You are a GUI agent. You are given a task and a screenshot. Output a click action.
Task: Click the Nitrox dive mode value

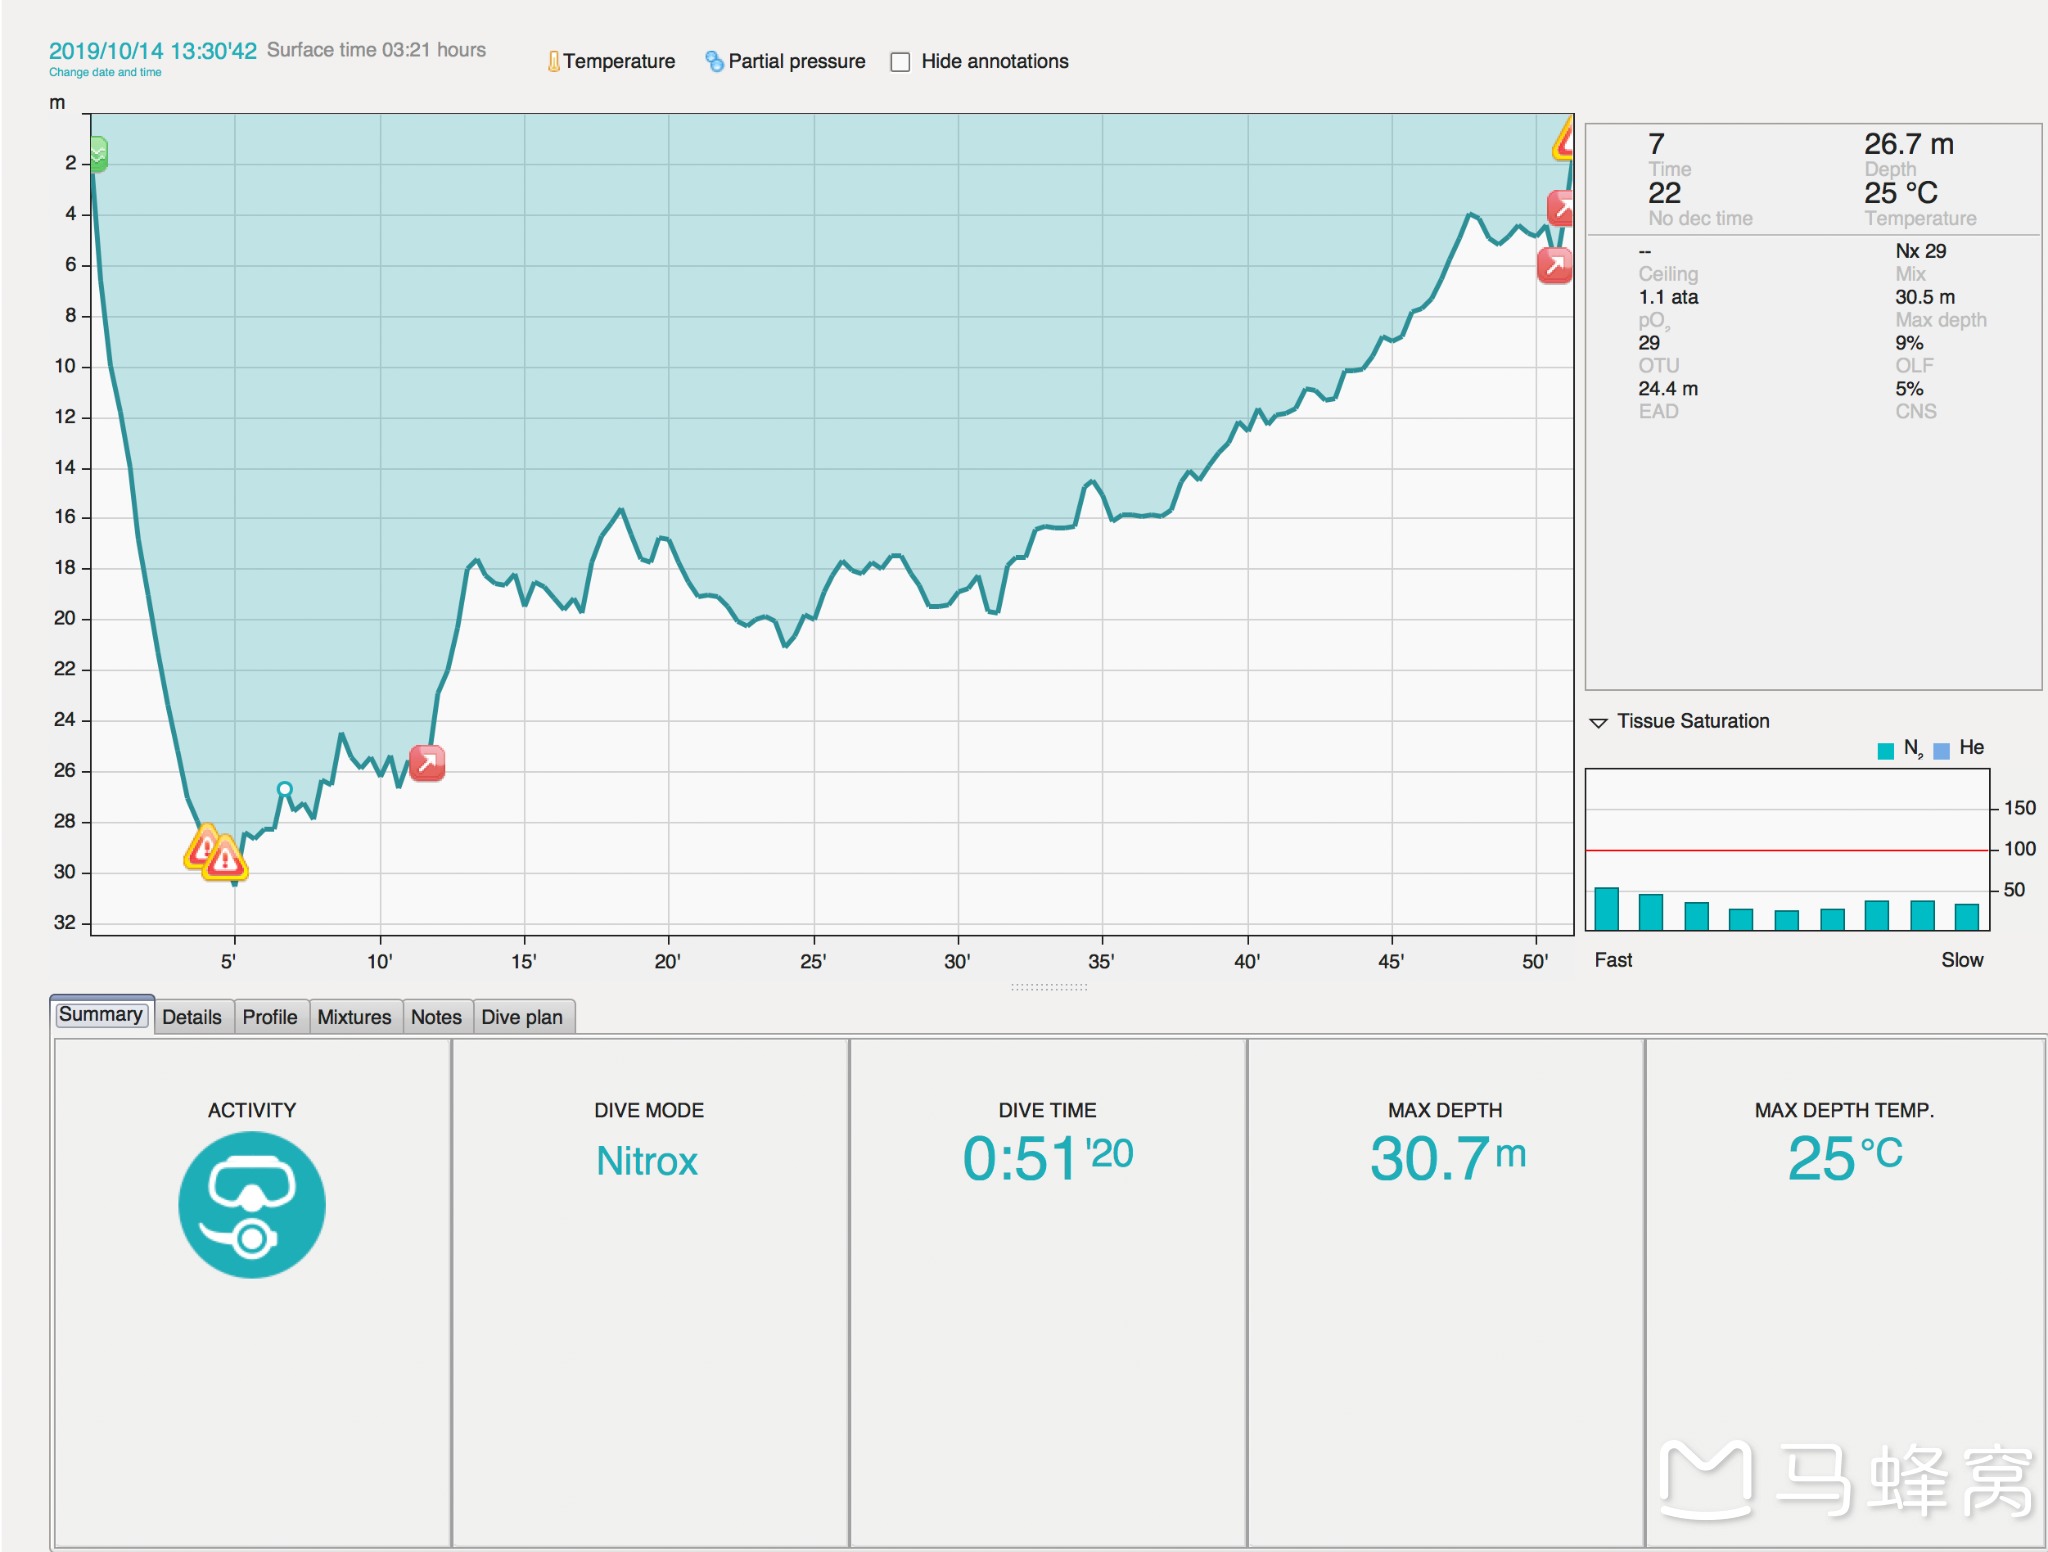647,1161
